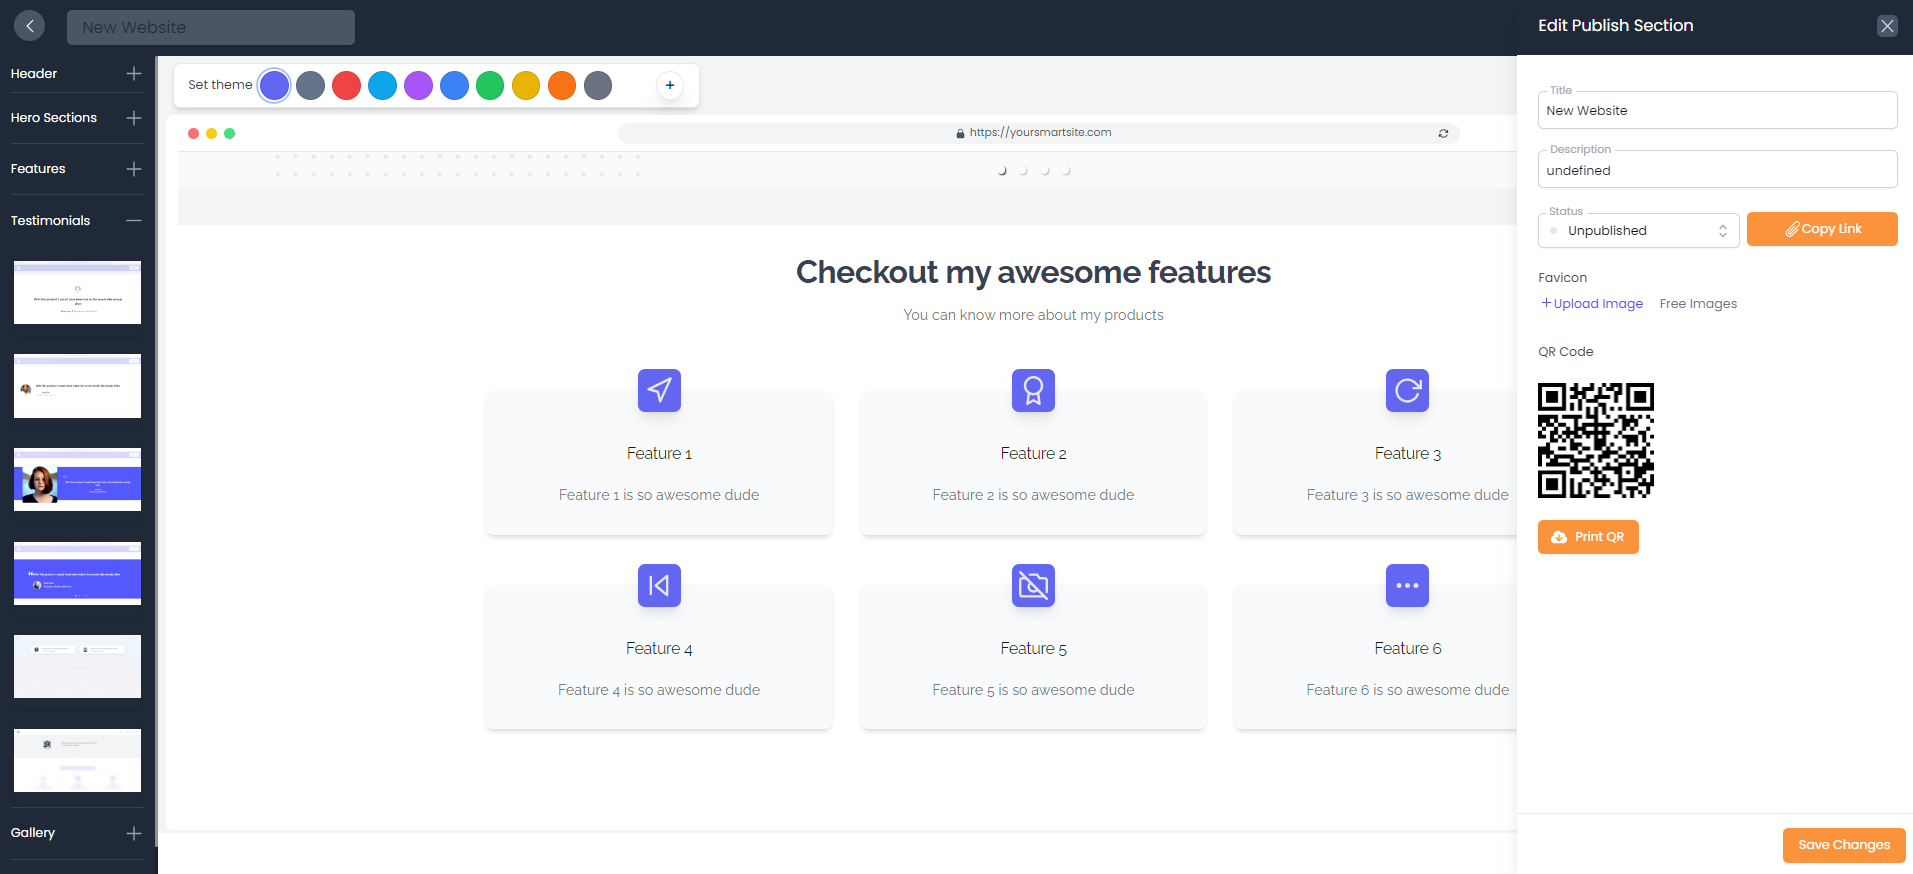Click the Feature 6 three-dots icon
1913x874 pixels.
[1407, 585]
